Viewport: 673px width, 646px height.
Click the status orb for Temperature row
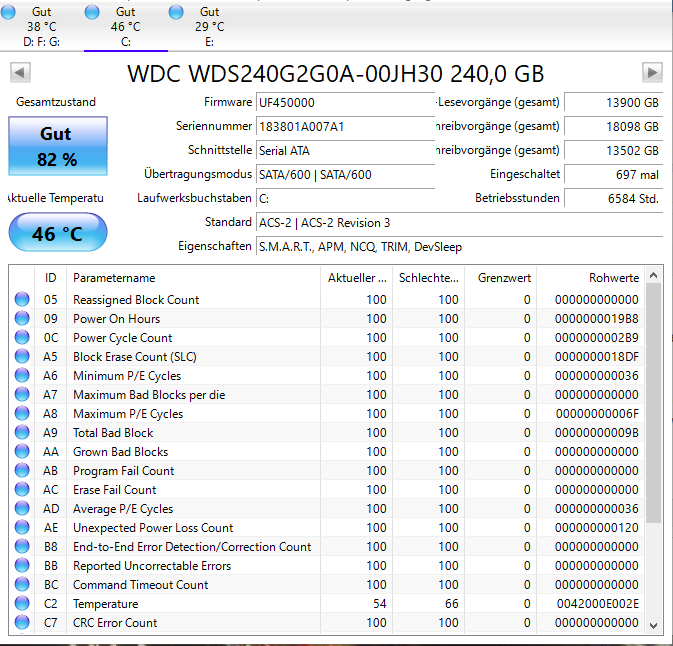[x=22, y=604]
